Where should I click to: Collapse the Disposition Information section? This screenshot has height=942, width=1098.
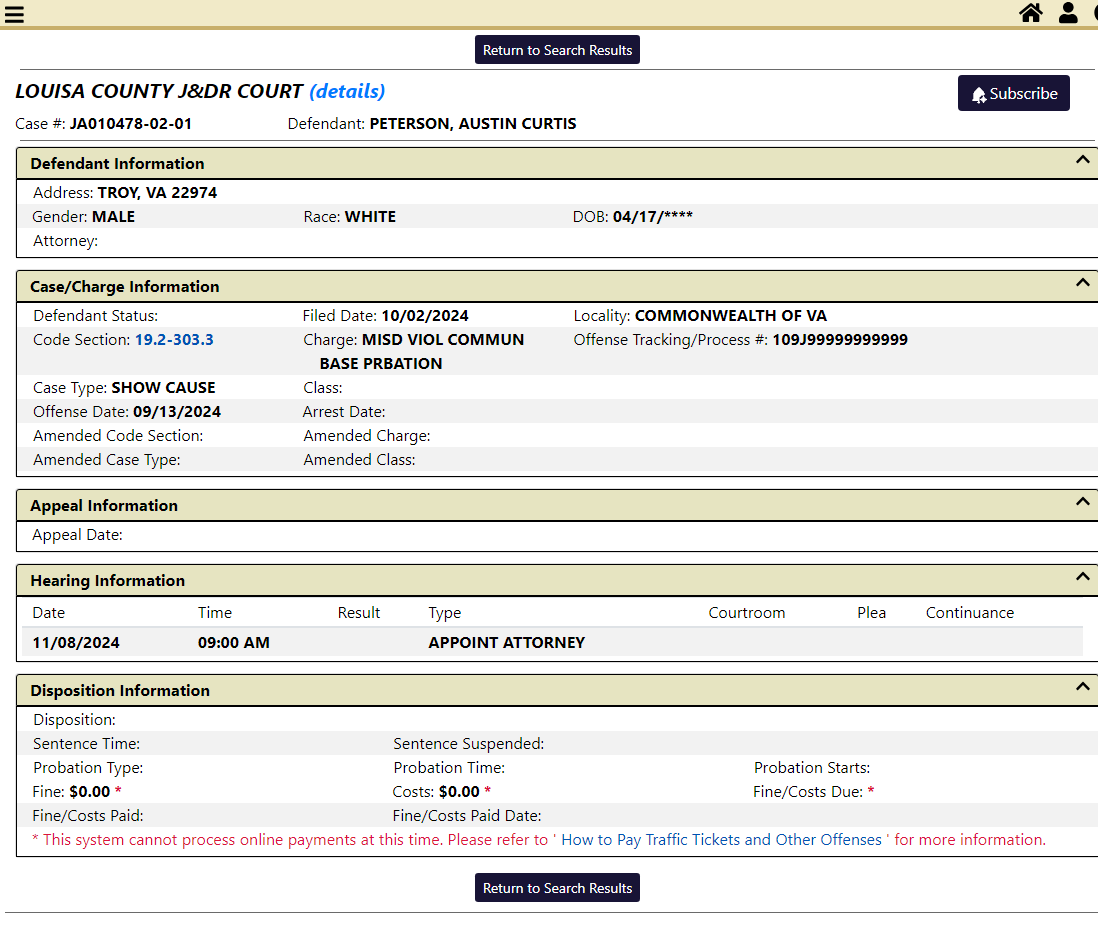click(x=1082, y=686)
